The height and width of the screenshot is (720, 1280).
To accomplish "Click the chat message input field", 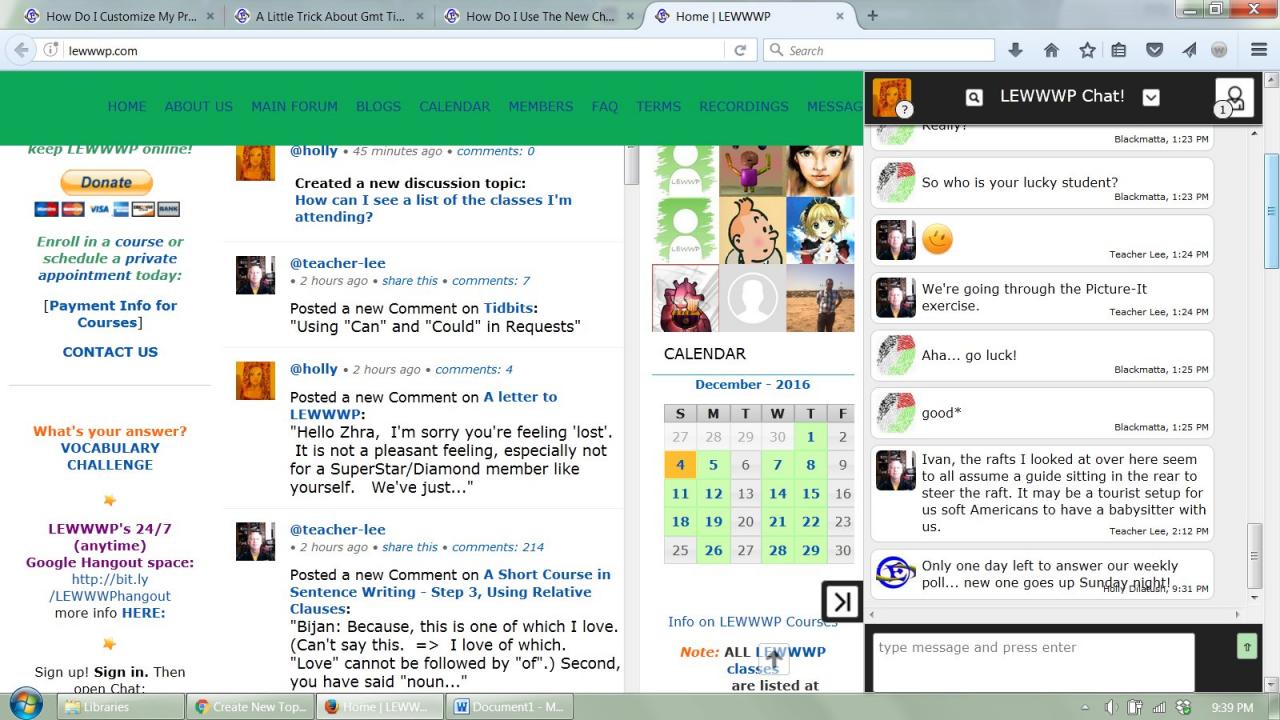I will click(x=1034, y=661).
